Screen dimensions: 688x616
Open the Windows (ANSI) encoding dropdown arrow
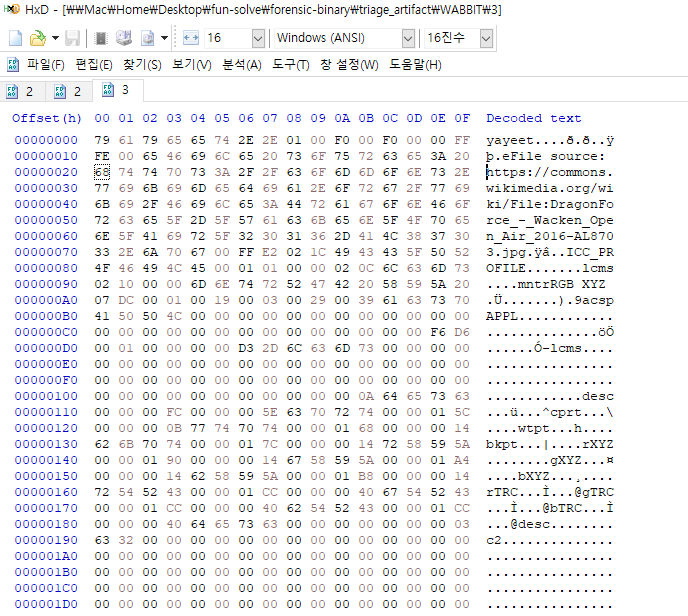[x=408, y=38]
